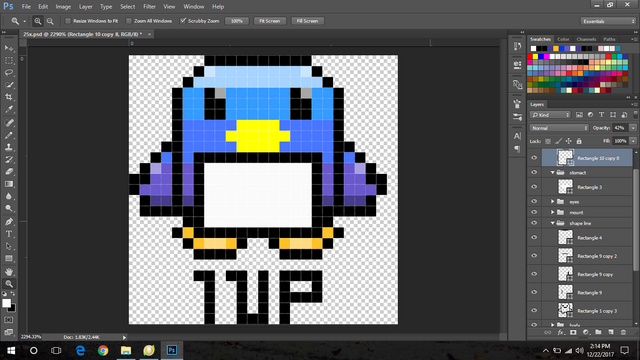Enable Resize Windows to Fit checkbox
Image resolution: width=640 pixels, height=360 pixels.
click(68, 21)
